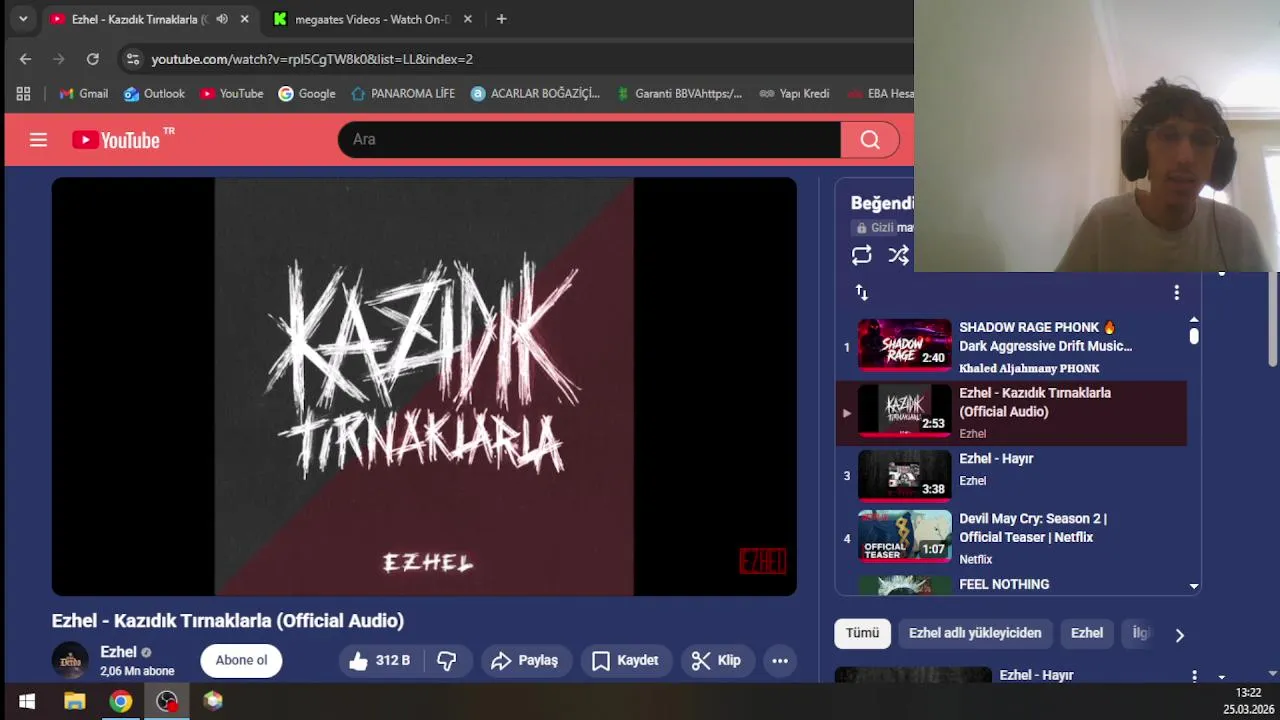Open the Yapı Kredi bookmark

coord(794,94)
